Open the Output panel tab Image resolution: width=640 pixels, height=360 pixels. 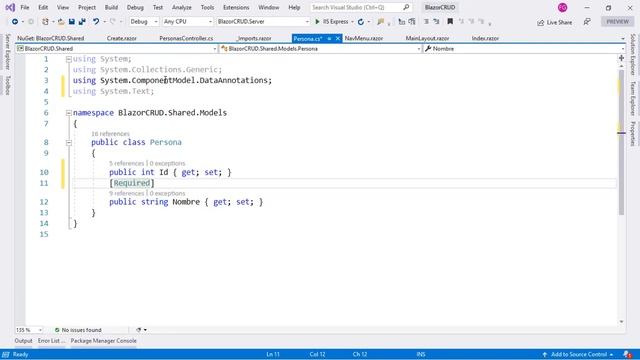click(23, 341)
